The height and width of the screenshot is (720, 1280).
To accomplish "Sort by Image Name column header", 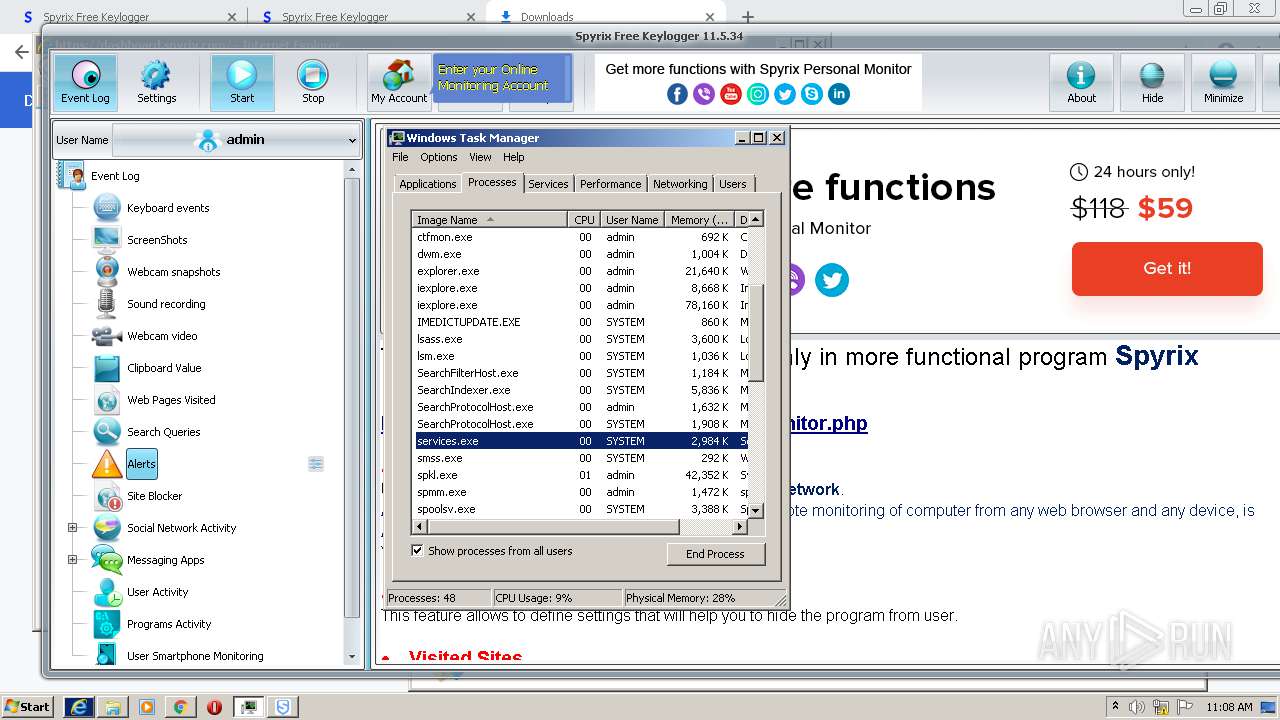I will point(490,220).
